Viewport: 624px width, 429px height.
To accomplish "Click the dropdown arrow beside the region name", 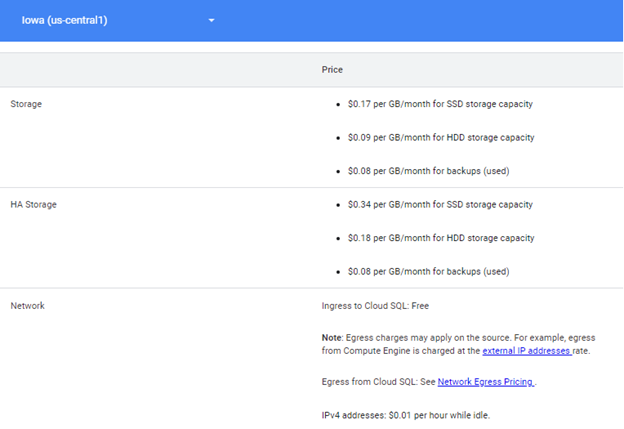I will click(211, 20).
